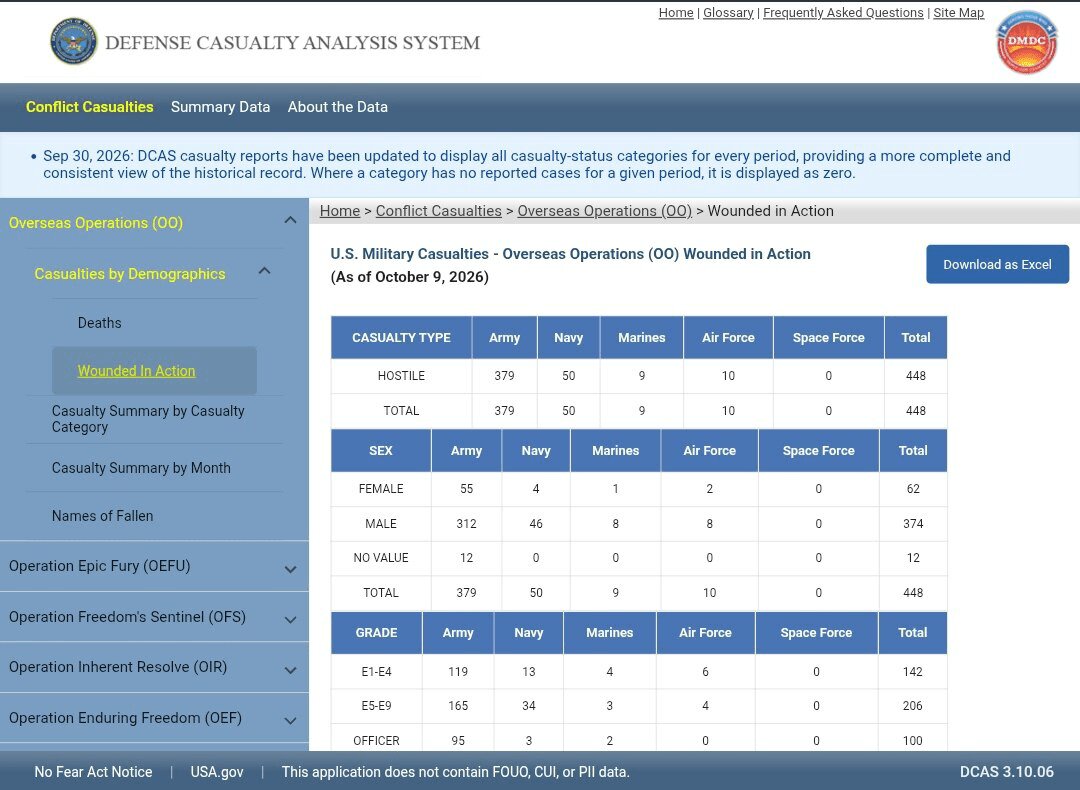Screen dimensions: 1080x790
Task: Open the About the Data tab
Action: 338,107
